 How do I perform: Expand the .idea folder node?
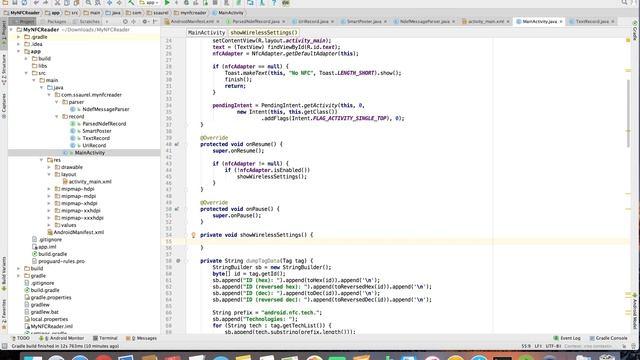tap(19, 44)
